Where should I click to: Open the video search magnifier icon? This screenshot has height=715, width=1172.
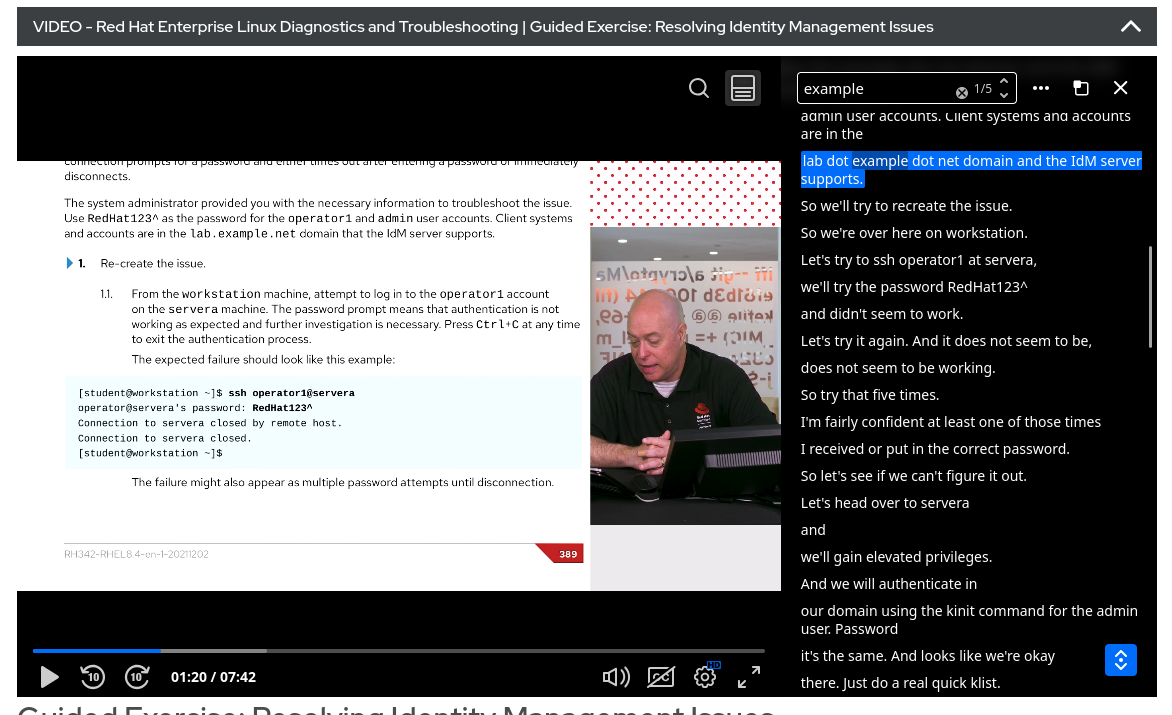coord(699,88)
